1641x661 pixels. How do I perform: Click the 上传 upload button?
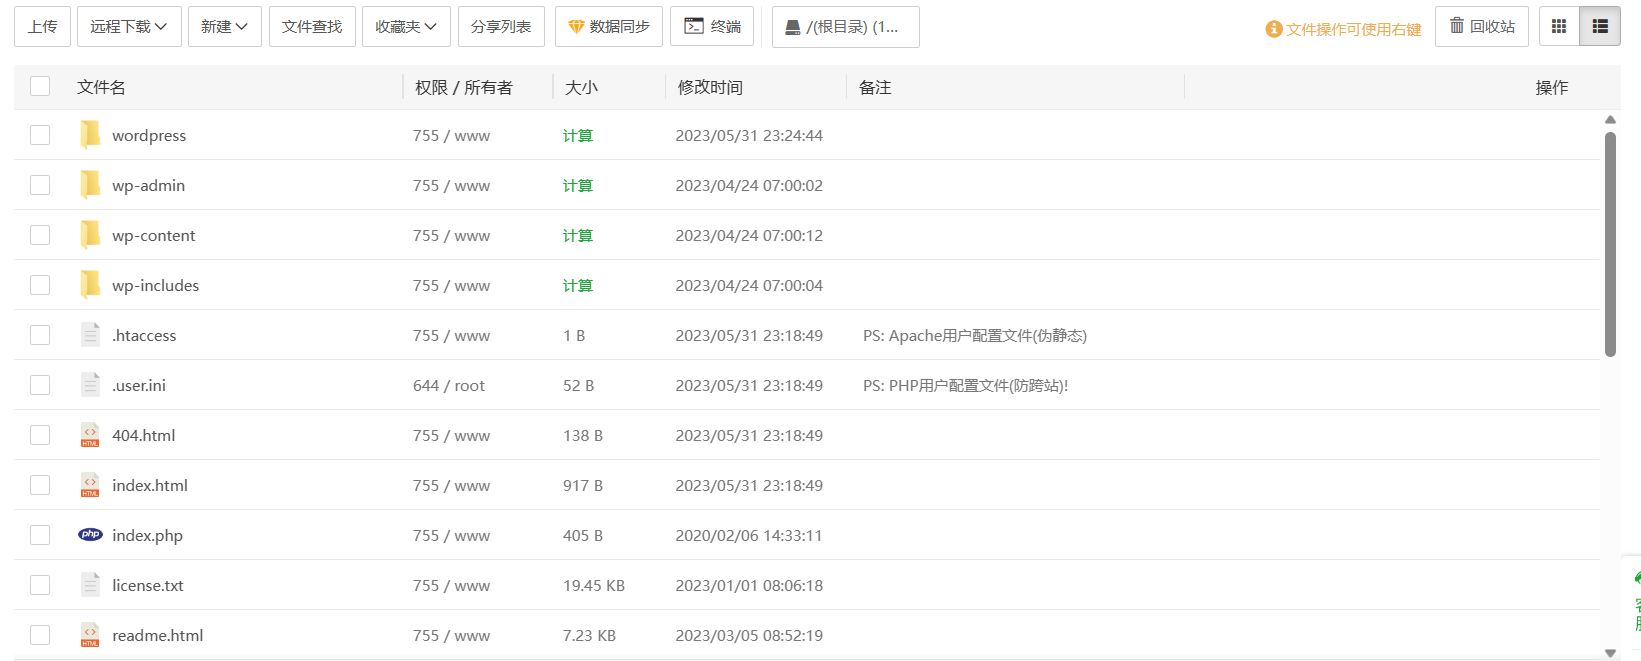(42, 27)
